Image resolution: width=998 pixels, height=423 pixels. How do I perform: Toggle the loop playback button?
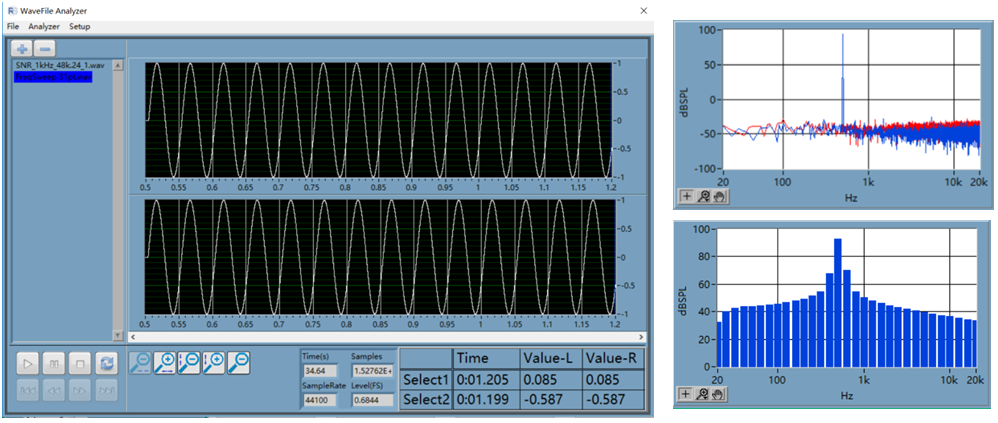106,361
